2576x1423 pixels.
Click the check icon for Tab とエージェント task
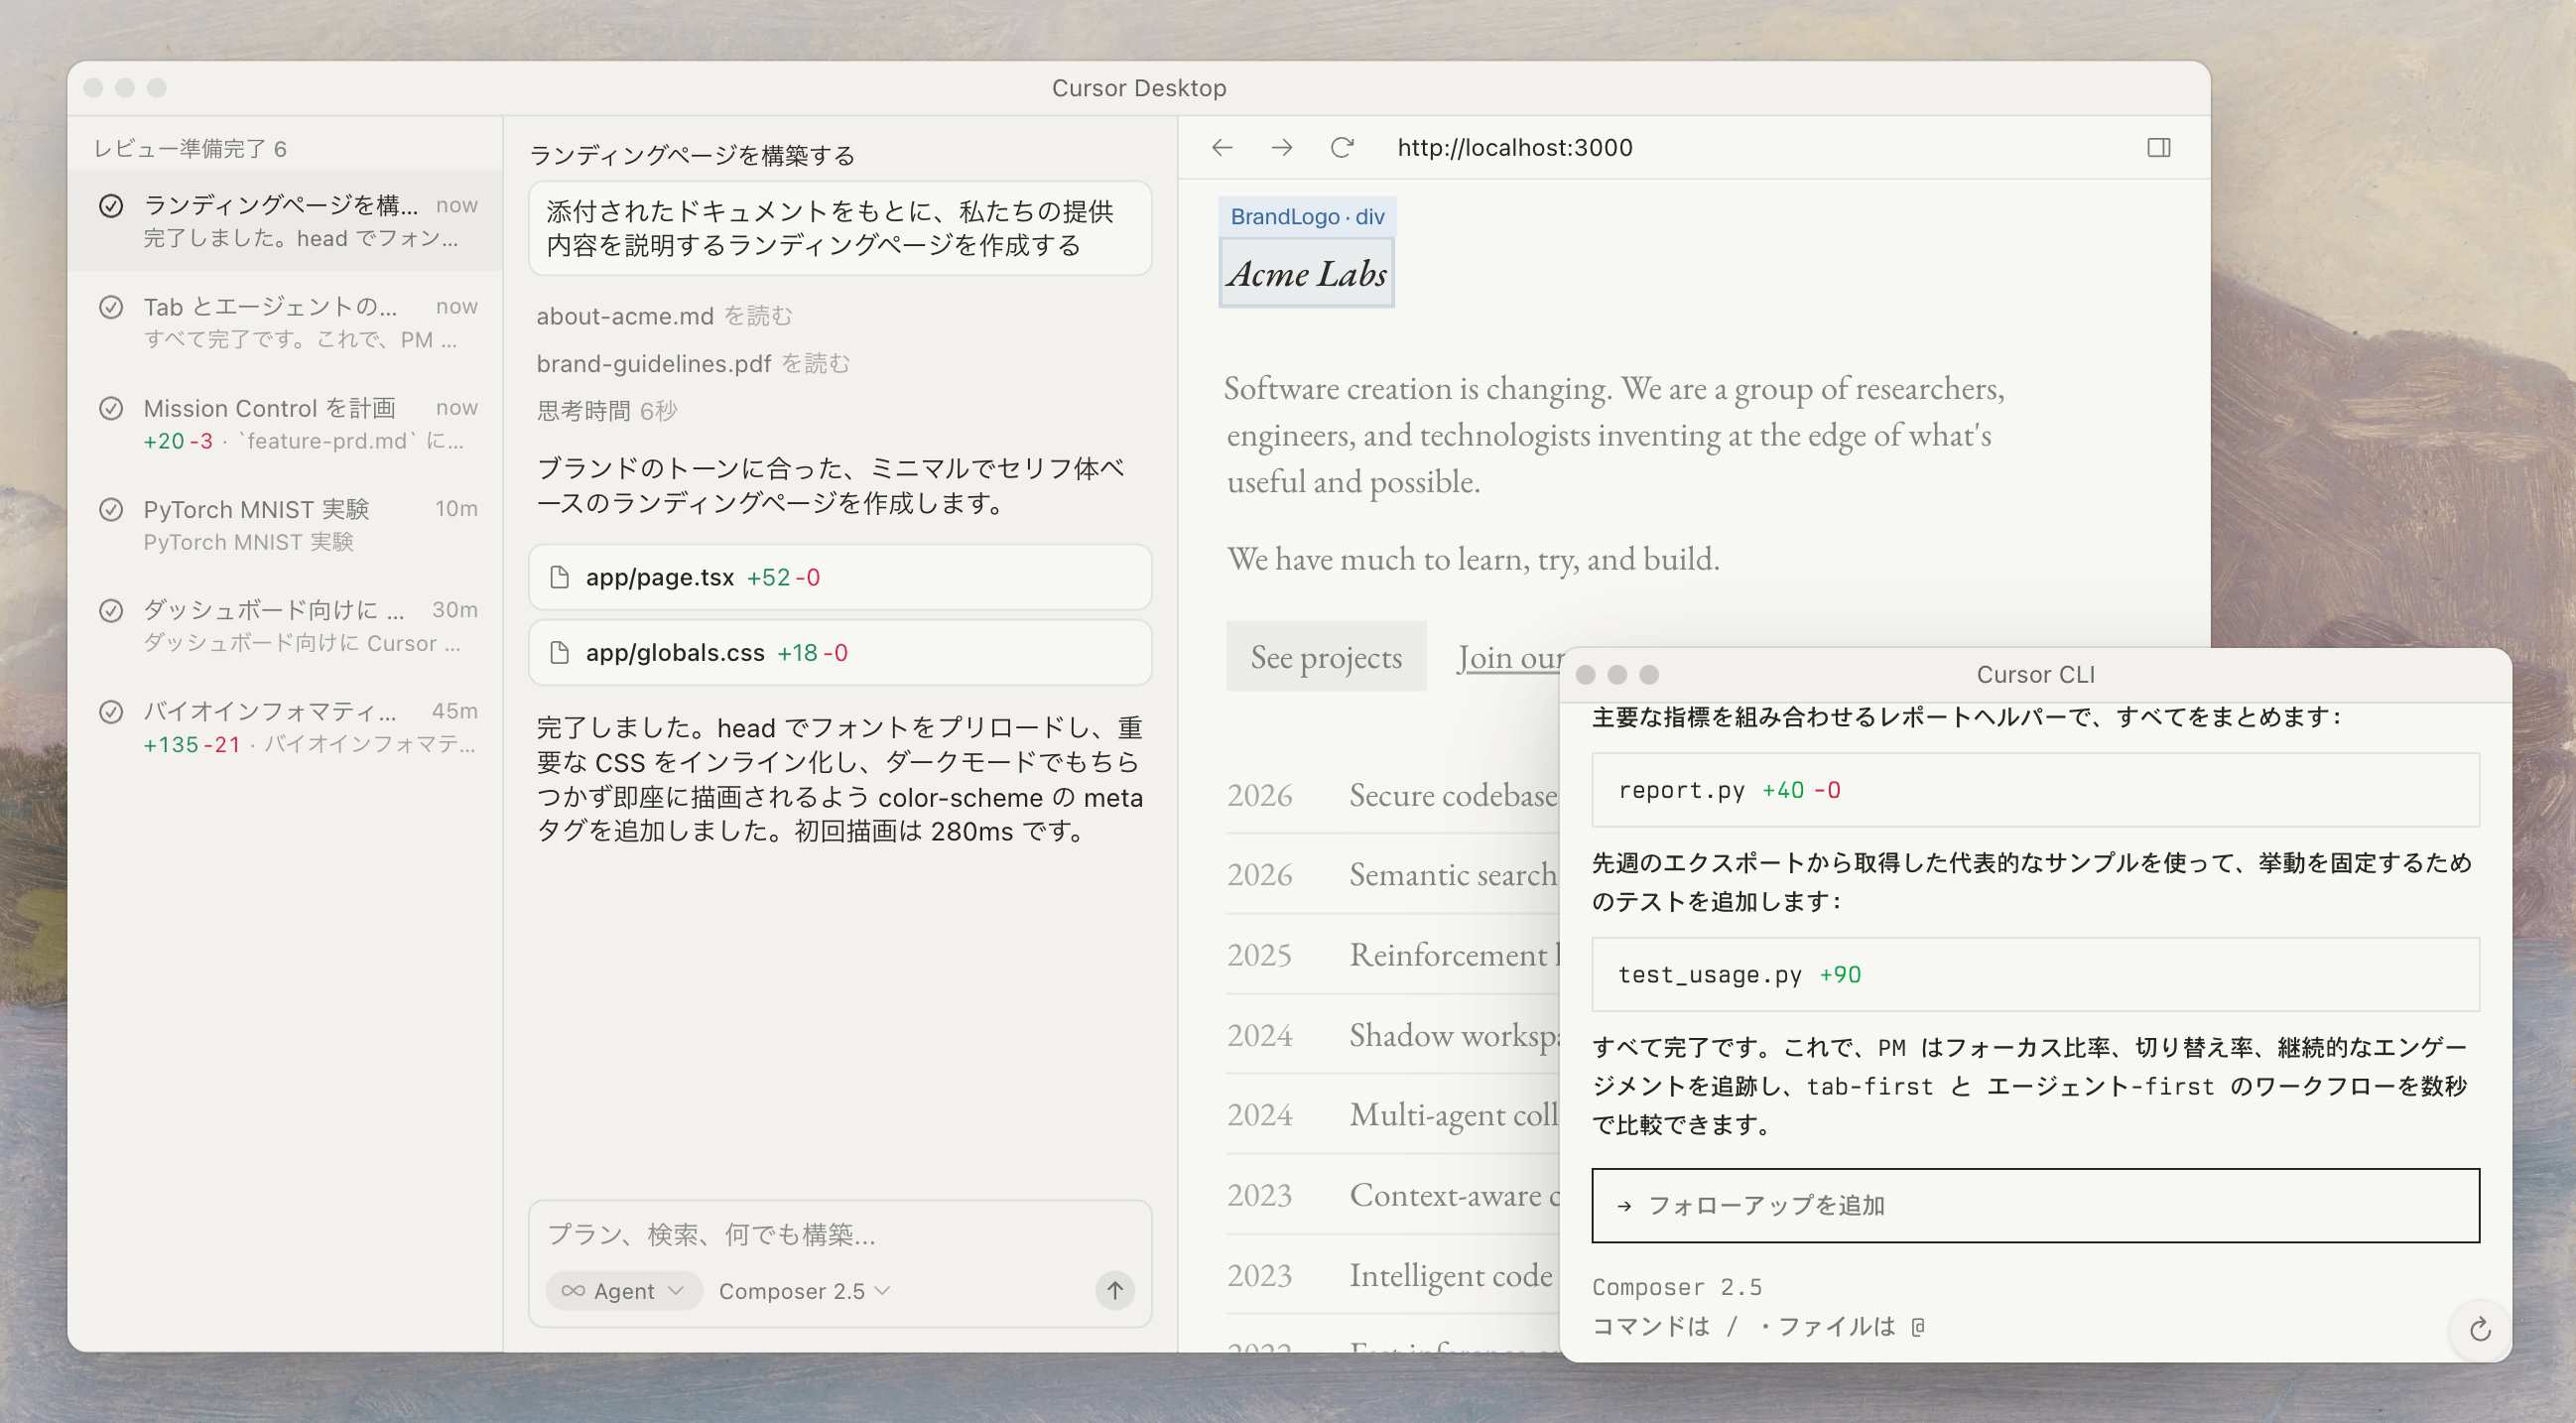[x=111, y=307]
